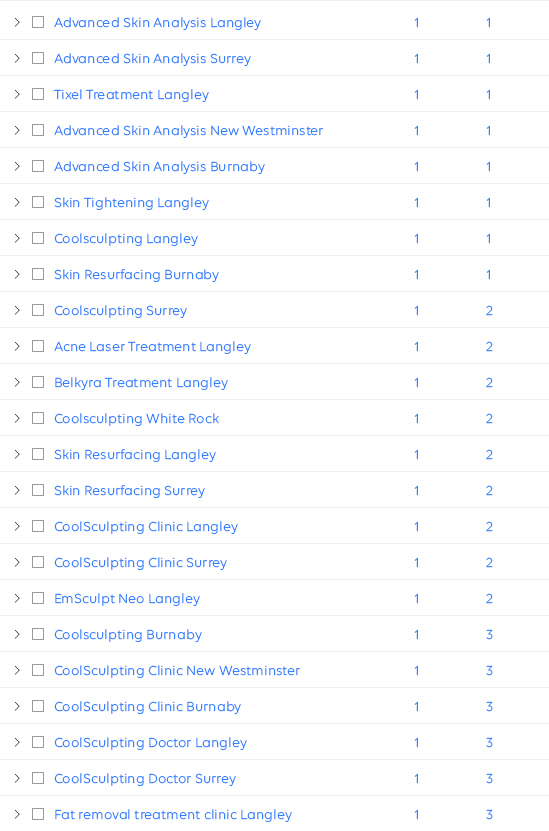The image size is (549, 831).
Task: Click second-column rank 3 for Coolsculpting Burnaby
Action: 489,634
